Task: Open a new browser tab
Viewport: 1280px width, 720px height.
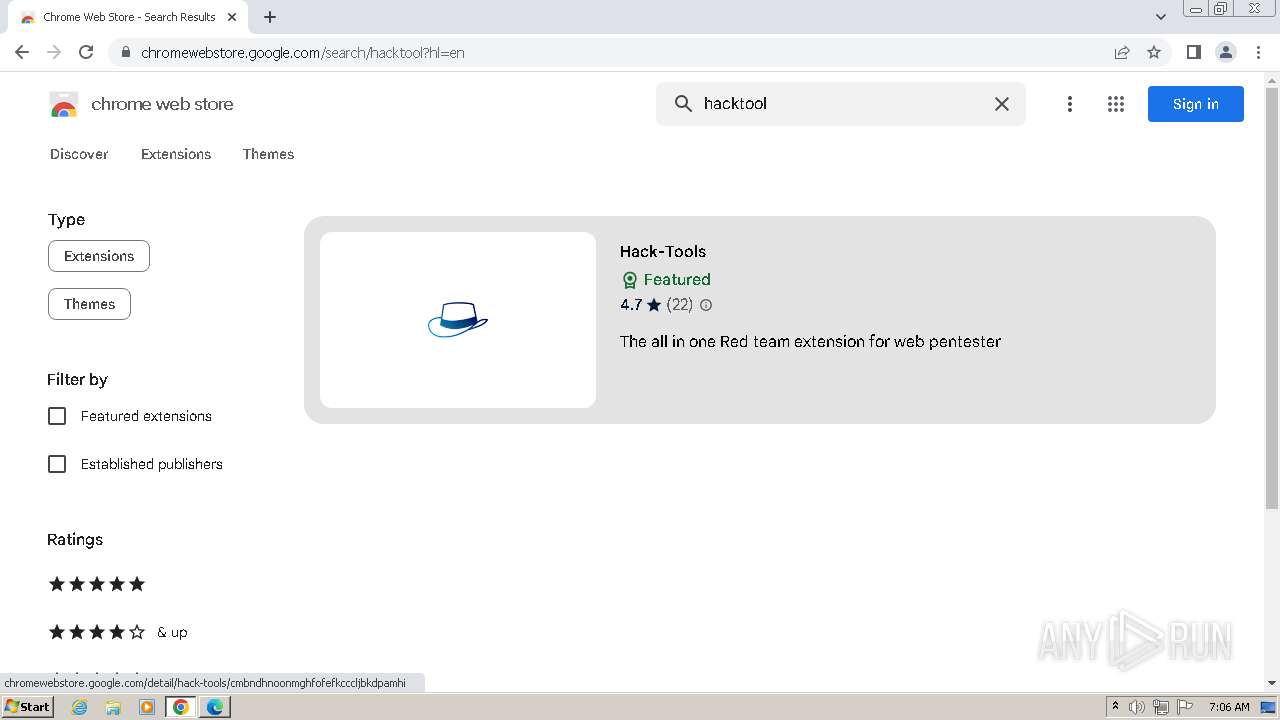Action: (270, 17)
